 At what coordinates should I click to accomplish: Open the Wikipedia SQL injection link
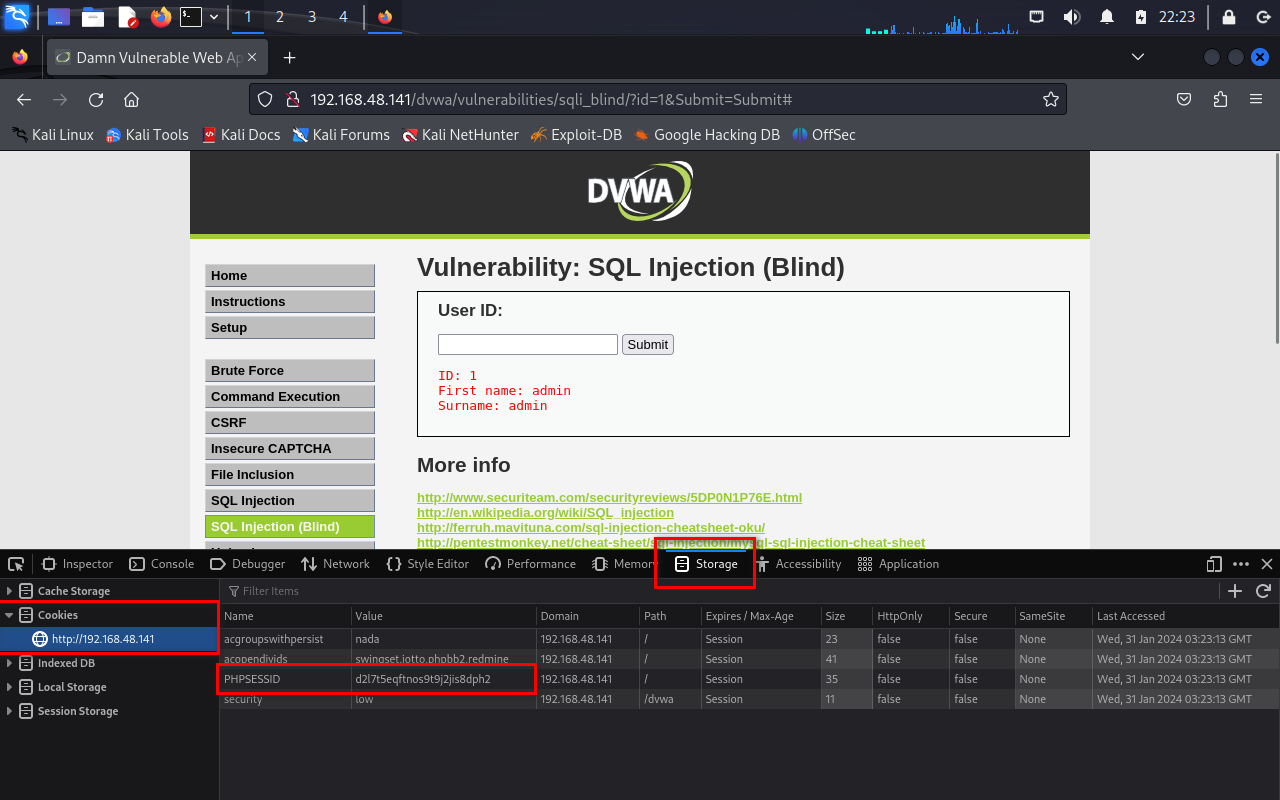(x=545, y=512)
